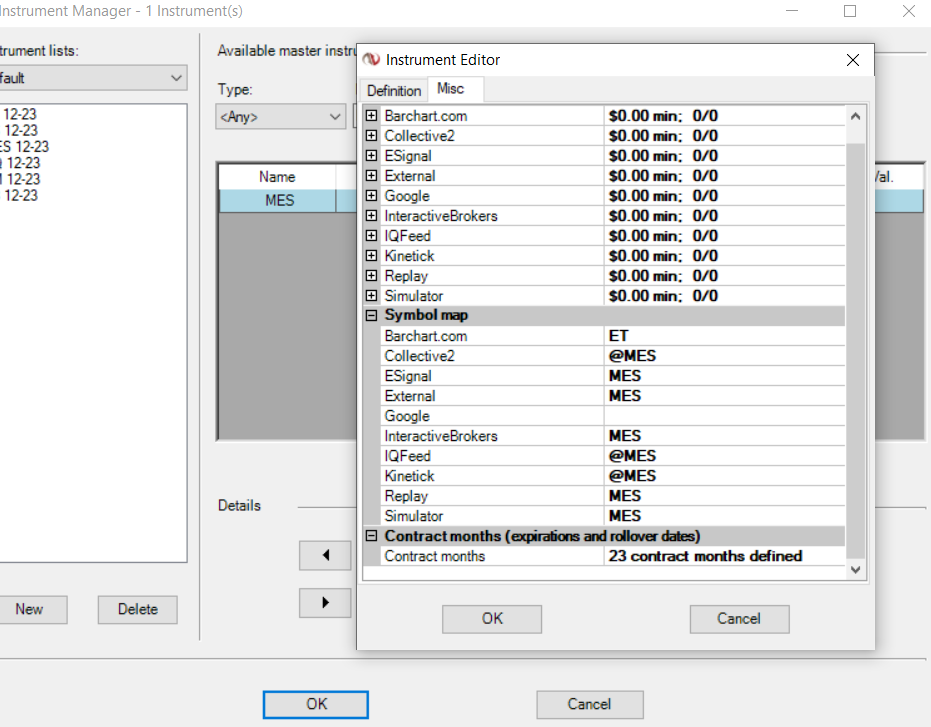Screen dimensions: 931x727
Task: Maximize the Instrument Manager window
Action: [850, 11]
